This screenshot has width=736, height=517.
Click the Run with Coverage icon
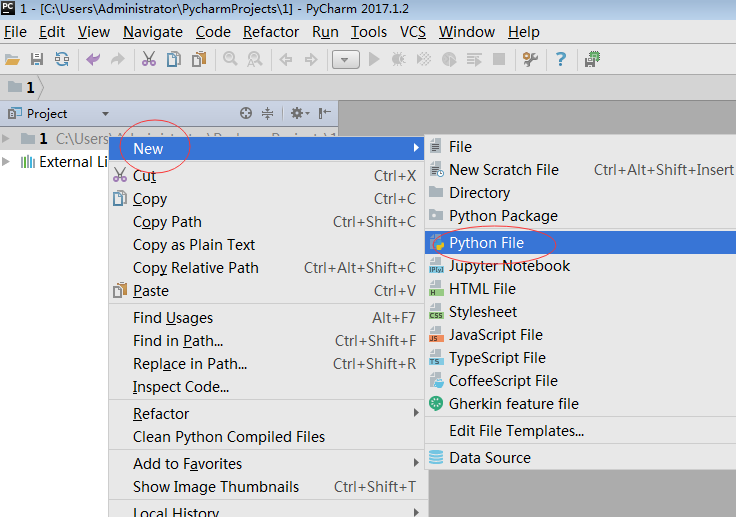point(424,60)
